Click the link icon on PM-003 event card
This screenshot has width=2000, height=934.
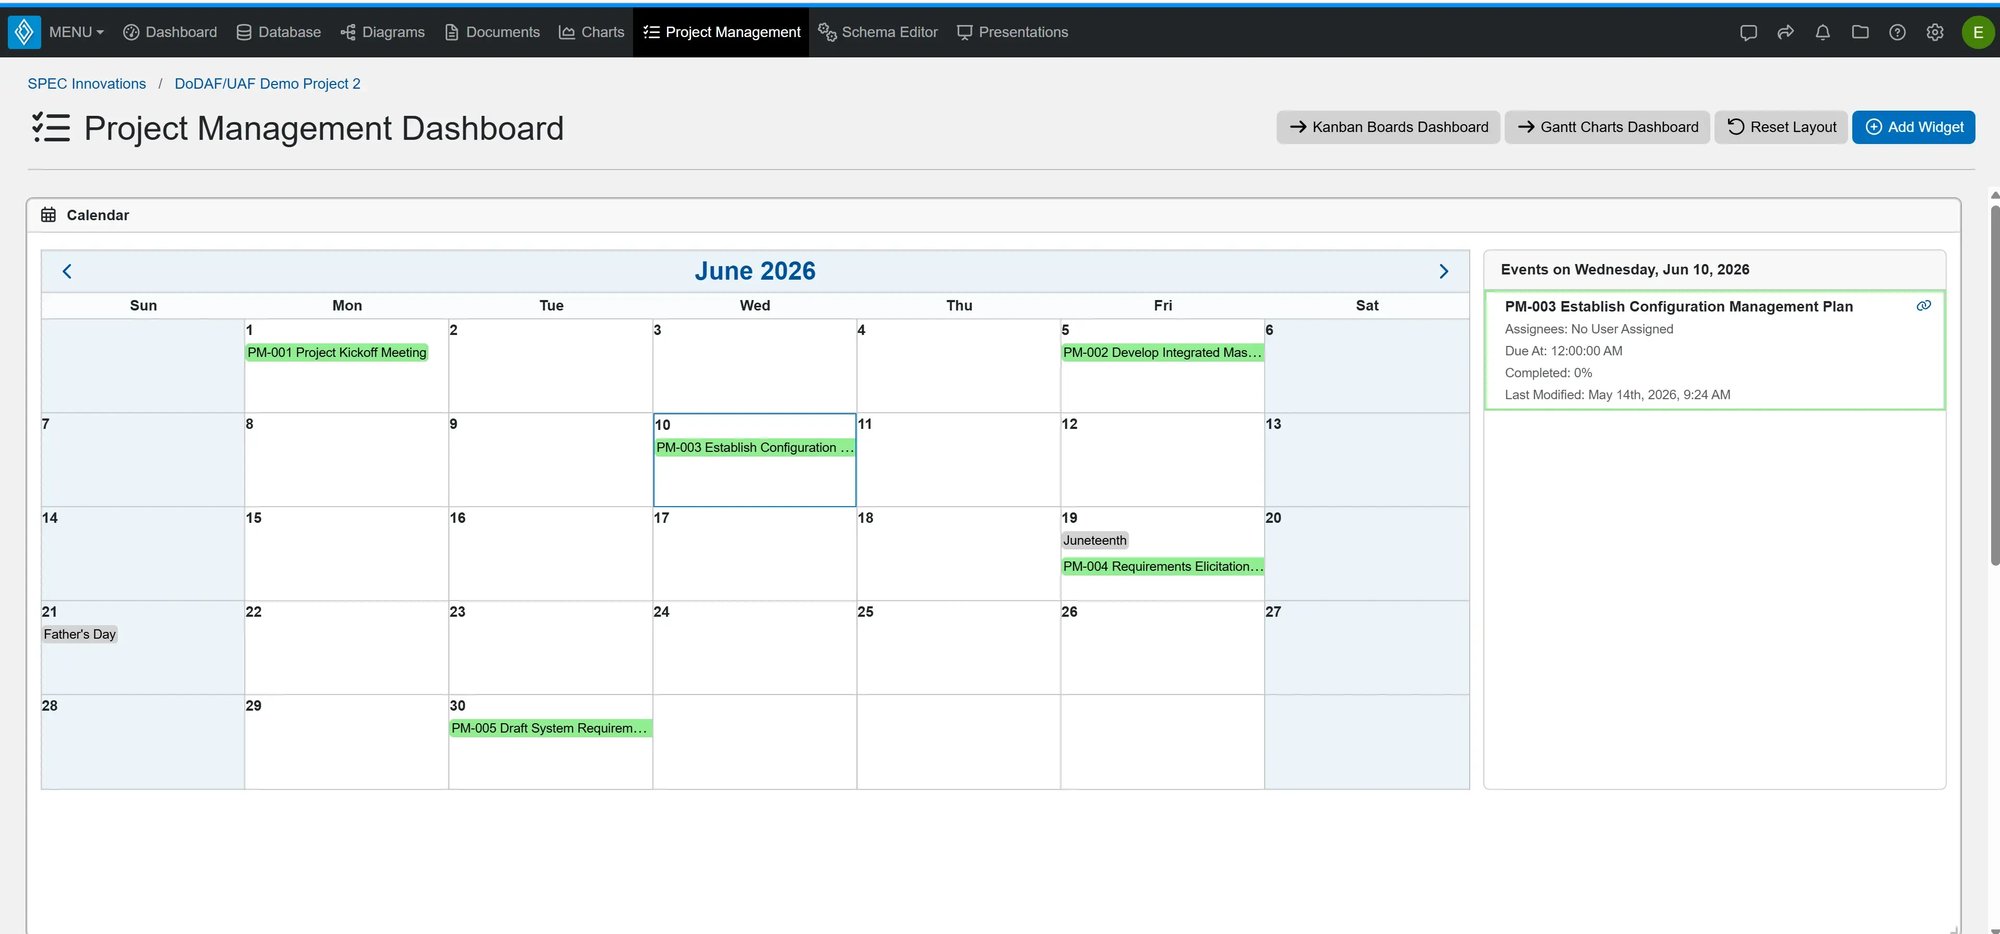point(1923,306)
